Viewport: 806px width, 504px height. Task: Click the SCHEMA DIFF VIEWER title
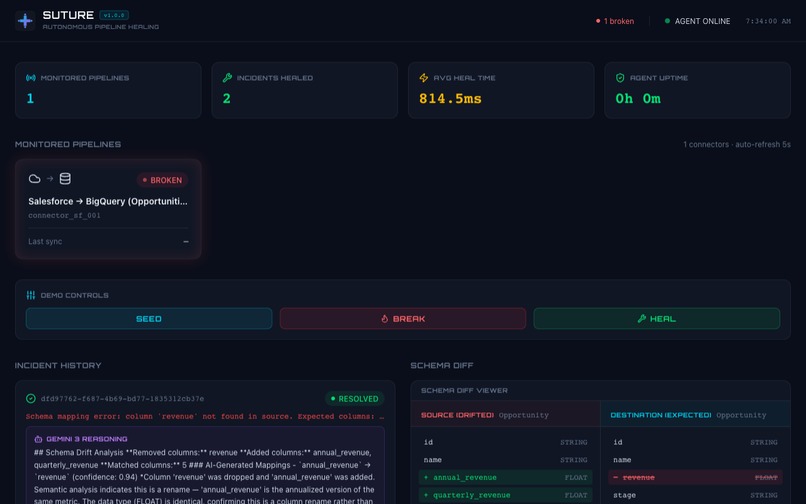click(464, 391)
